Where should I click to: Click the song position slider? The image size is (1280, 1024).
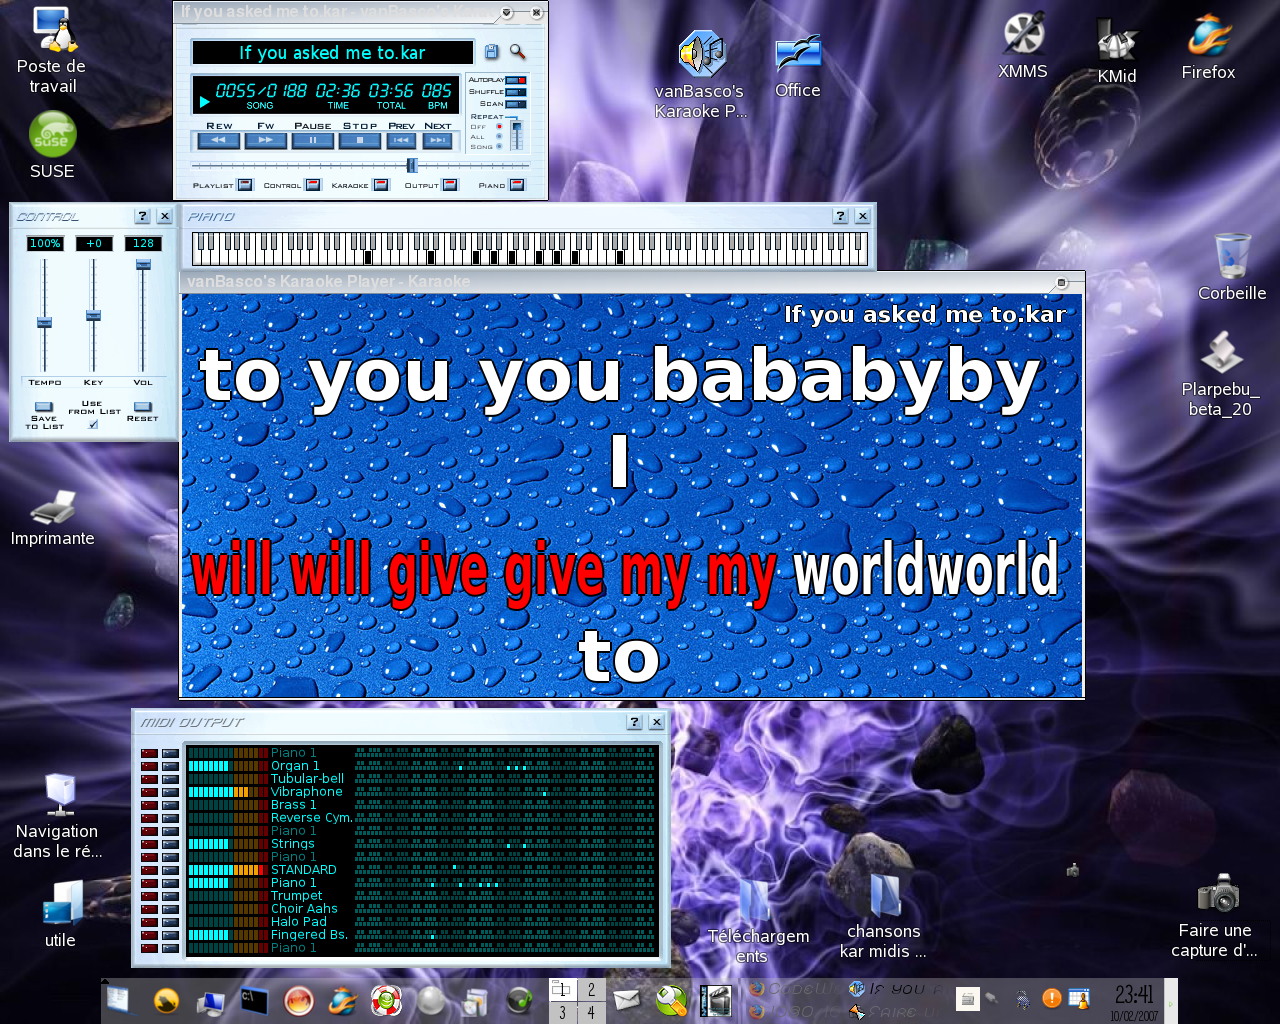coord(413,165)
